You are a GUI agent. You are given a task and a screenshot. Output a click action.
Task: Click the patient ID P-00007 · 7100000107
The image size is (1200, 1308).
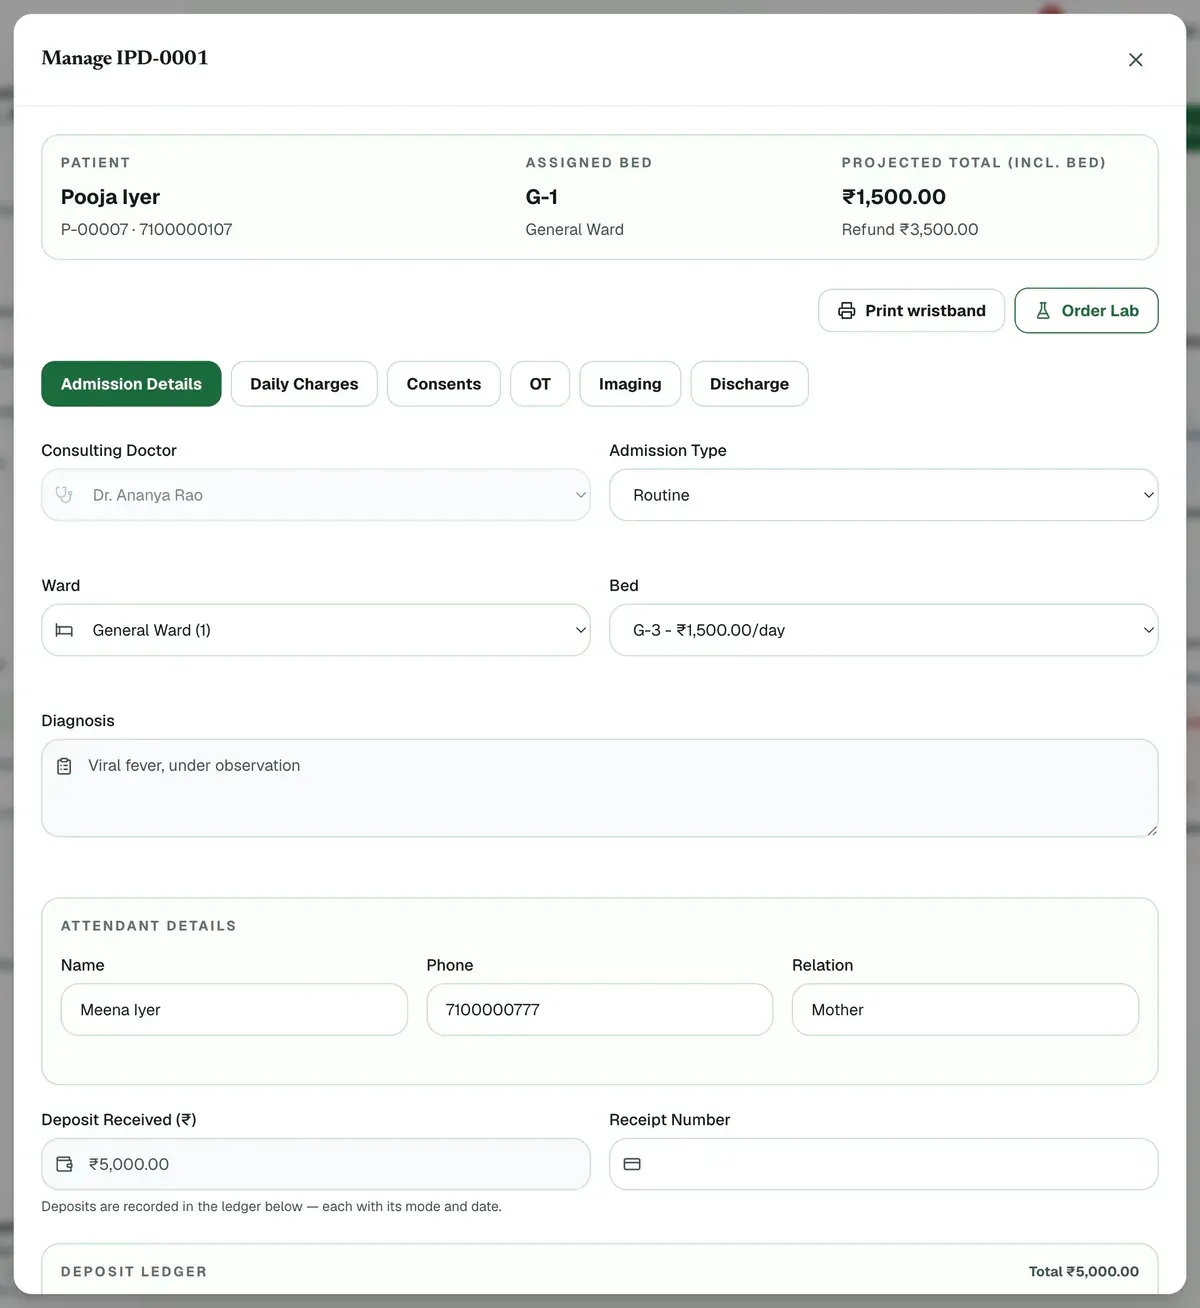[147, 230]
